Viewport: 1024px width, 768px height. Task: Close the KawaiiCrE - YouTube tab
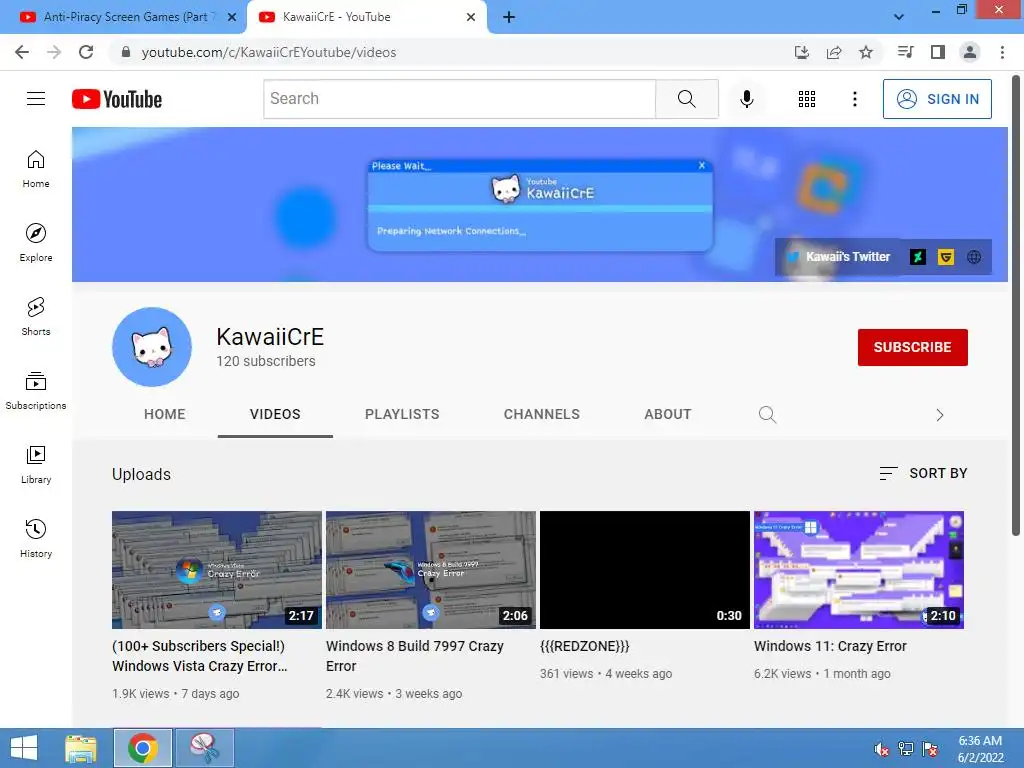point(471,17)
